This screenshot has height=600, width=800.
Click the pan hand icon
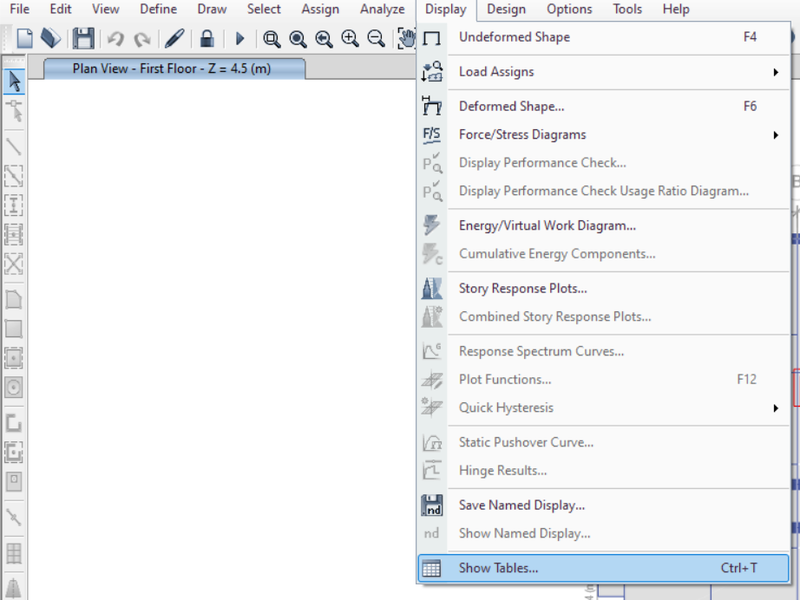[x=406, y=38]
